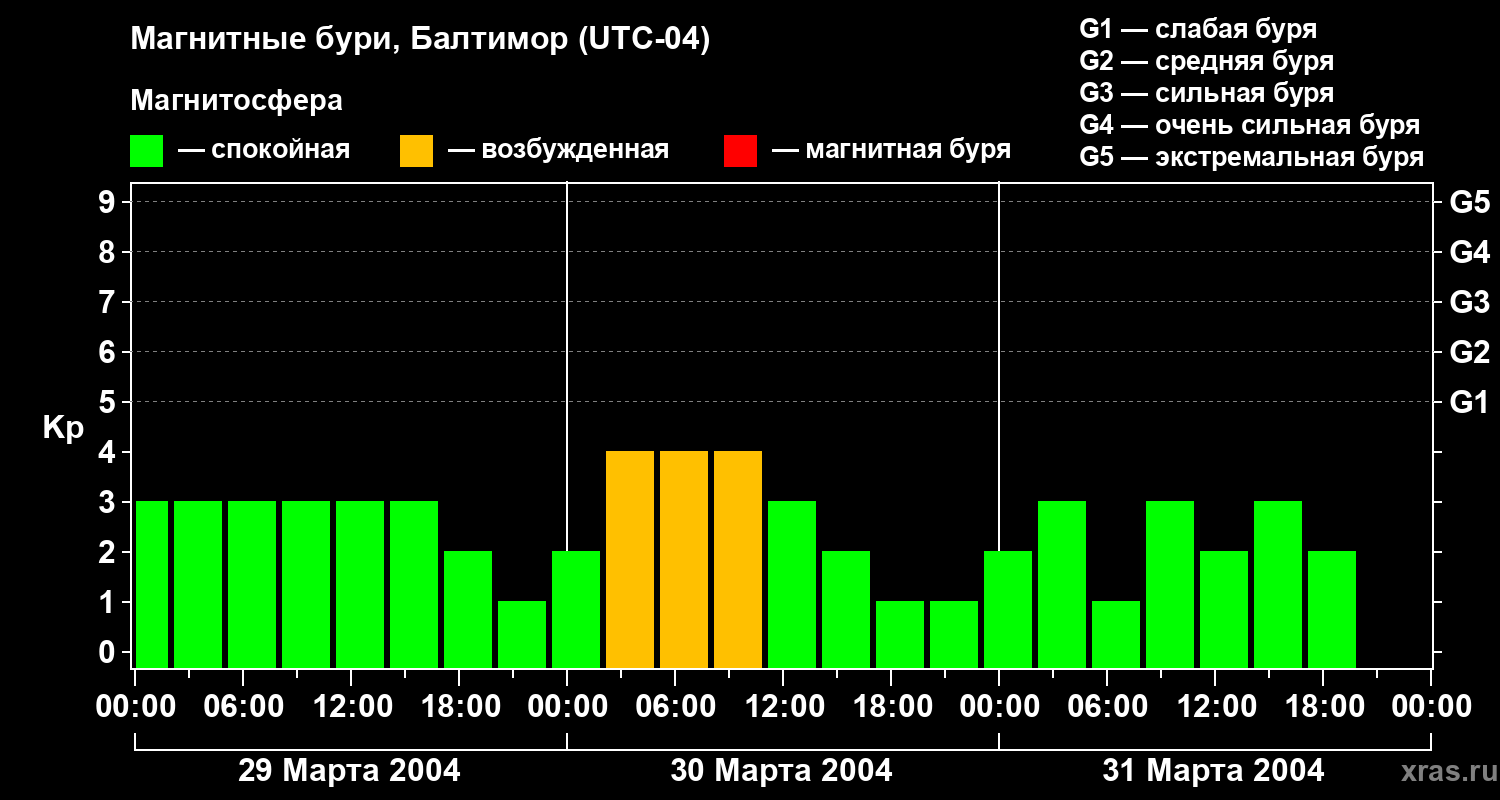Click the only Kp 1 bar on 29 Марта
The image size is (1500, 800).
point(522,634)
